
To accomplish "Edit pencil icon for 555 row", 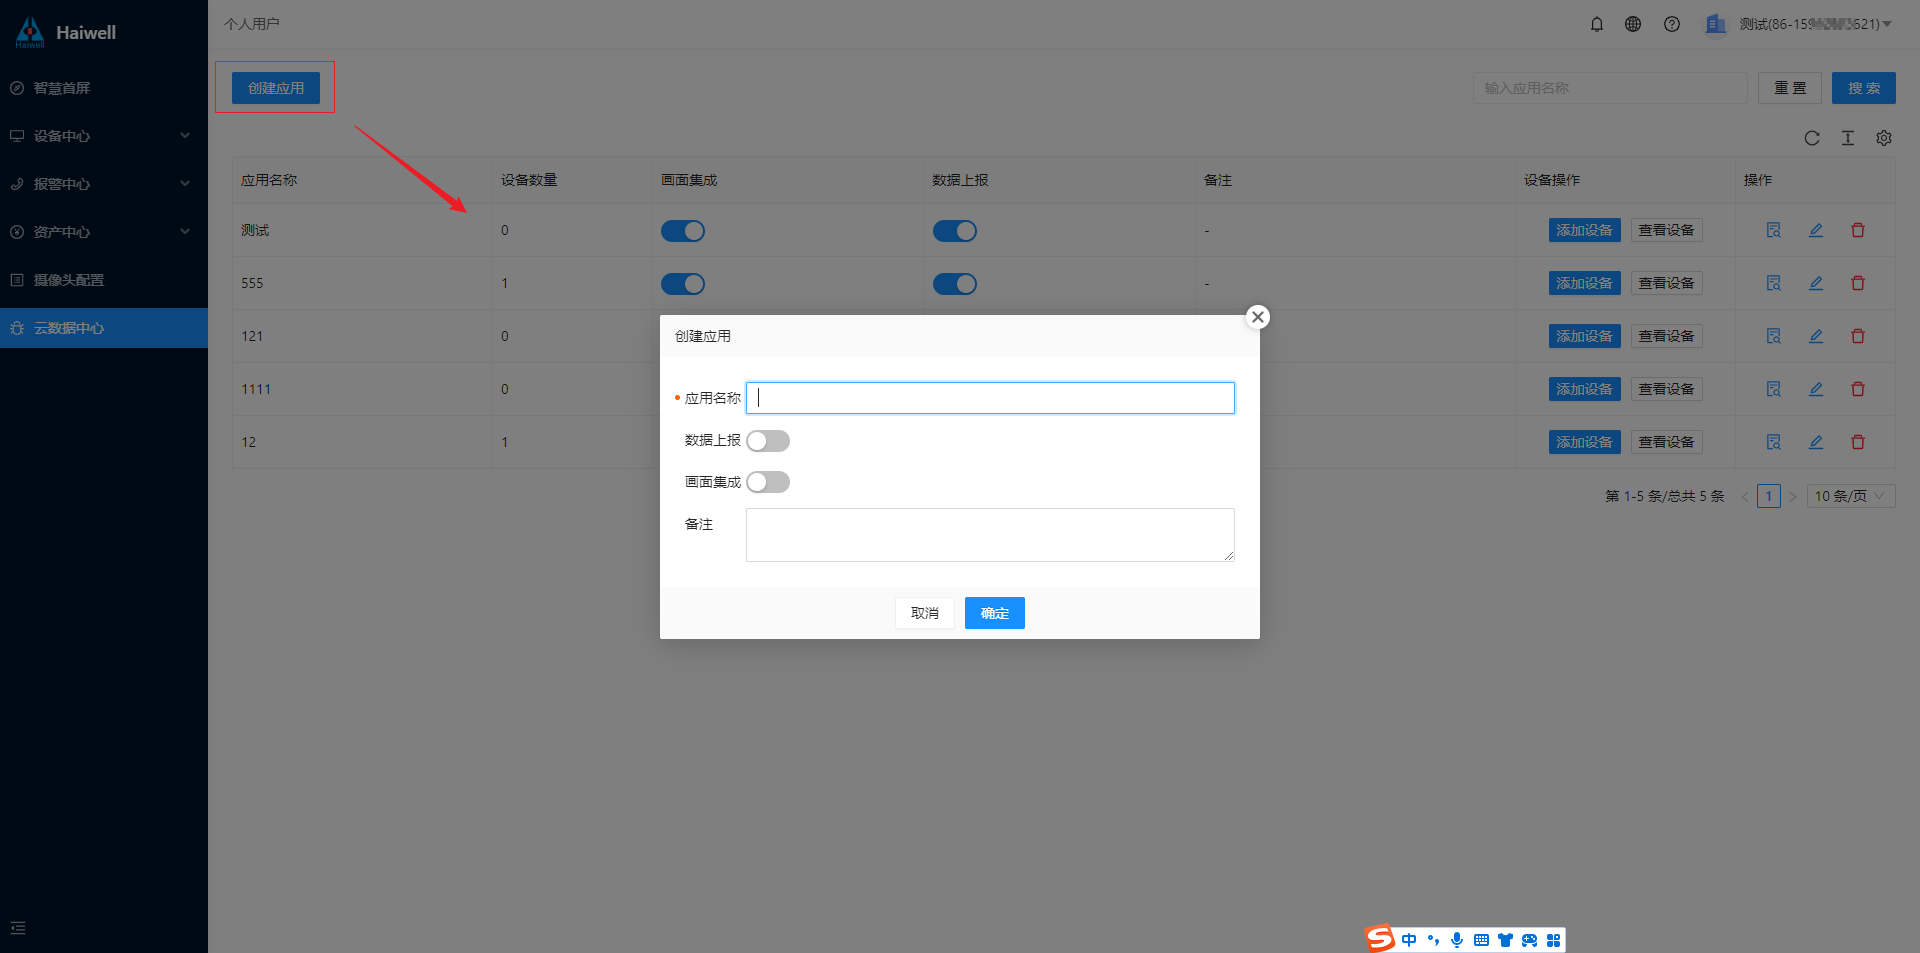I will tap(1816, 283).
